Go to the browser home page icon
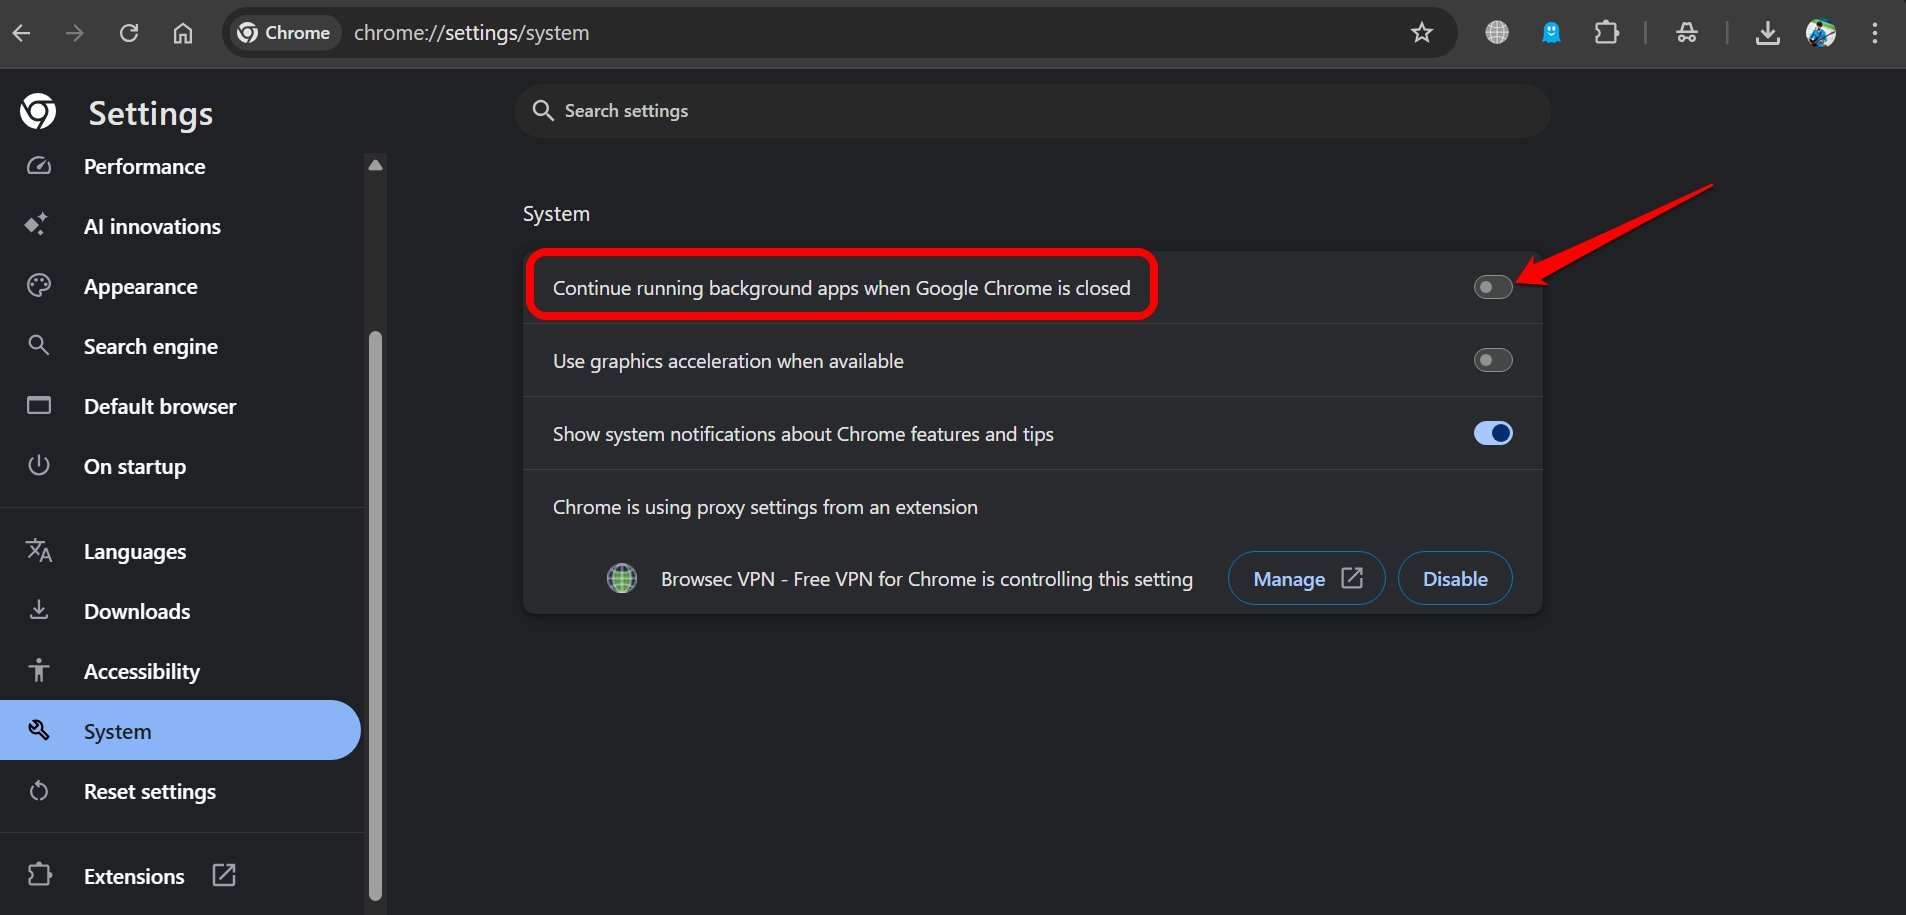This screenshot has width=1906, height=915. [183, 33]
